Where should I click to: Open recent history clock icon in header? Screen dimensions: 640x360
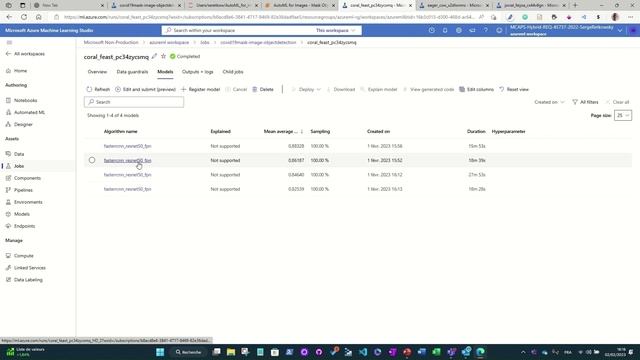click(x=431, y=30)
